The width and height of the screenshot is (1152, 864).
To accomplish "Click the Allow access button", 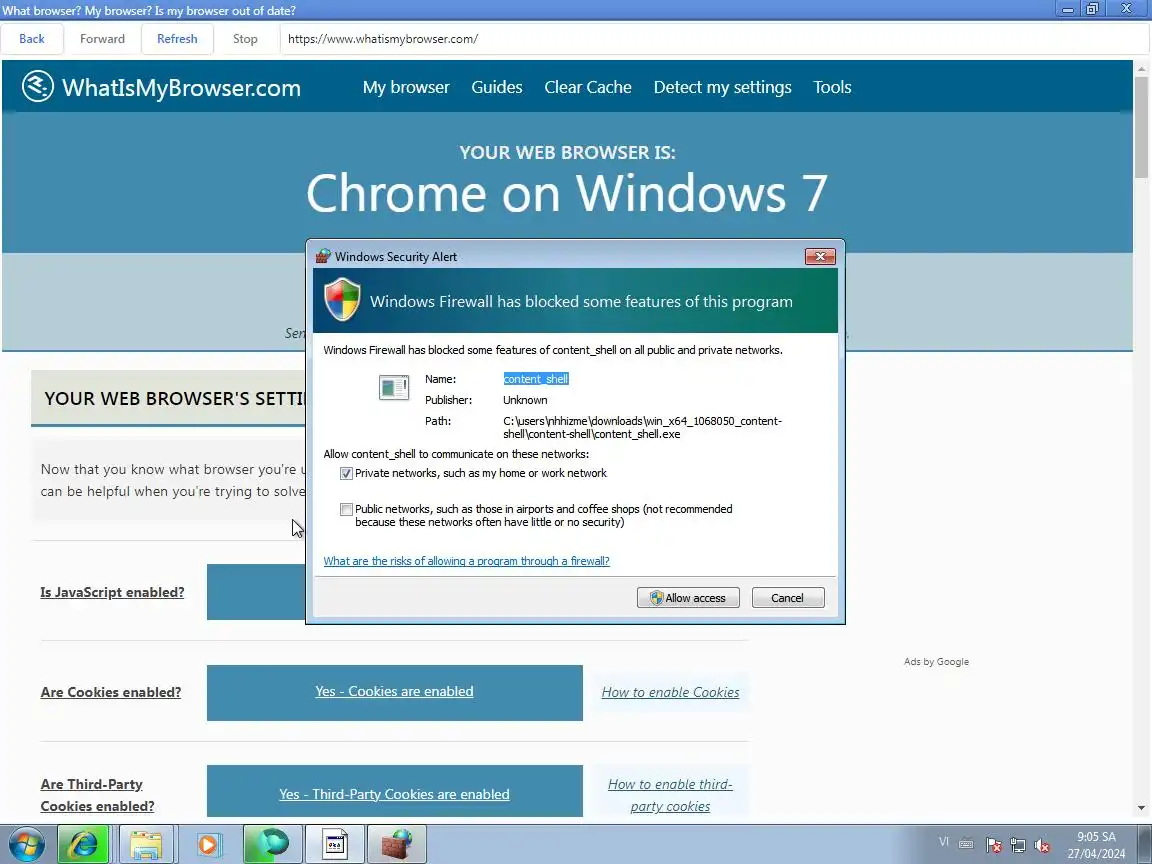I will (688, 597).
